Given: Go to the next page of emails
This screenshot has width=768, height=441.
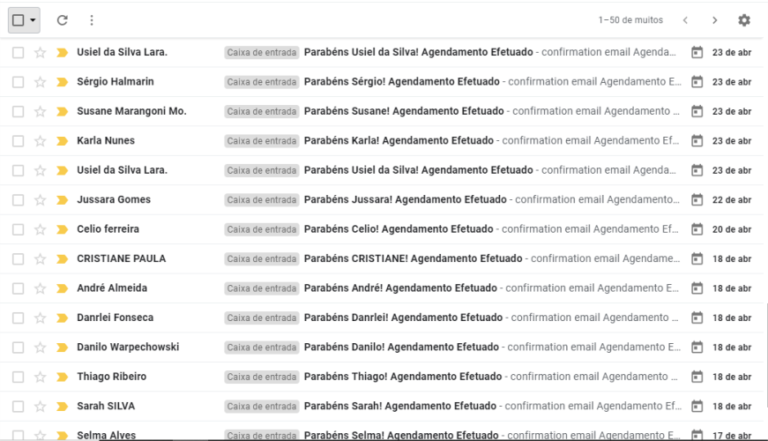Looking at the screenshot, I should point(714,20).
